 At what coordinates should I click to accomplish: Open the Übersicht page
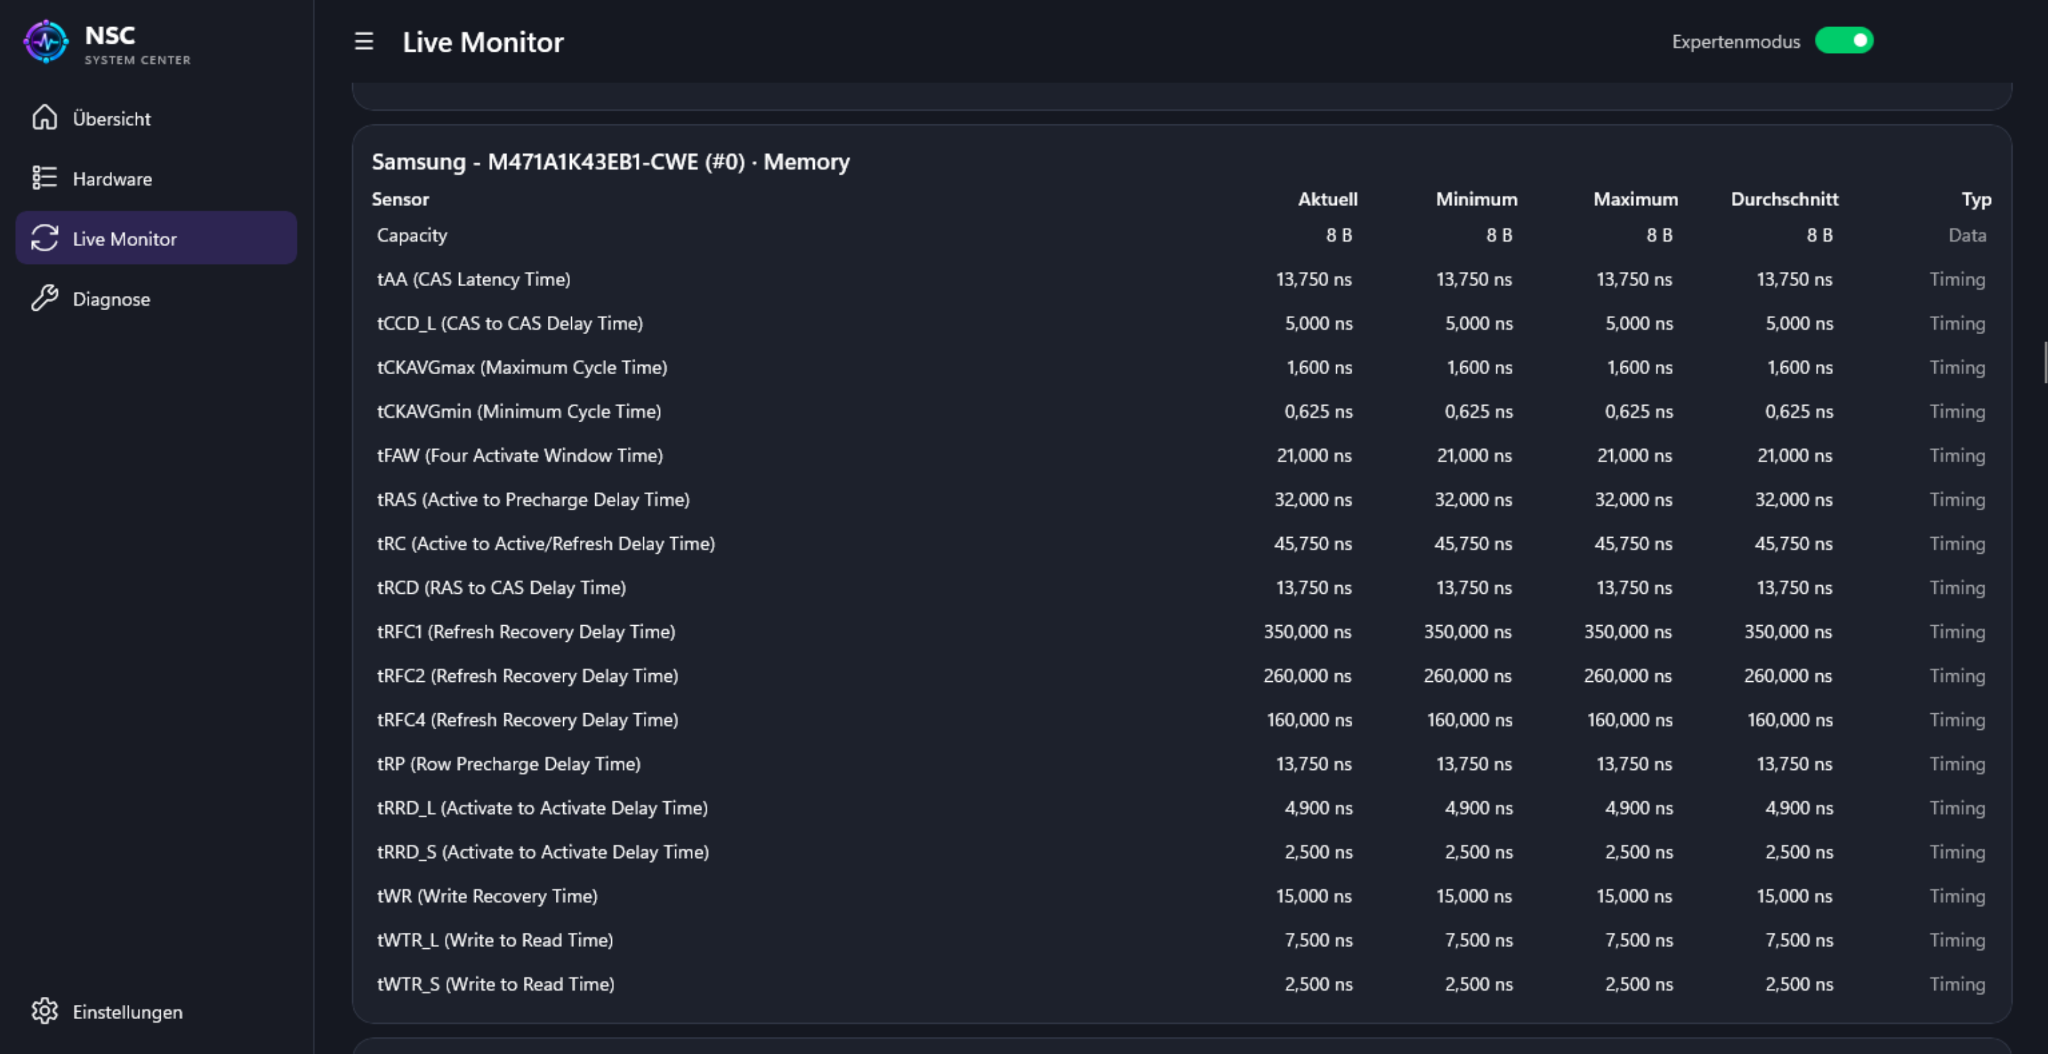(x=156, y=118)
